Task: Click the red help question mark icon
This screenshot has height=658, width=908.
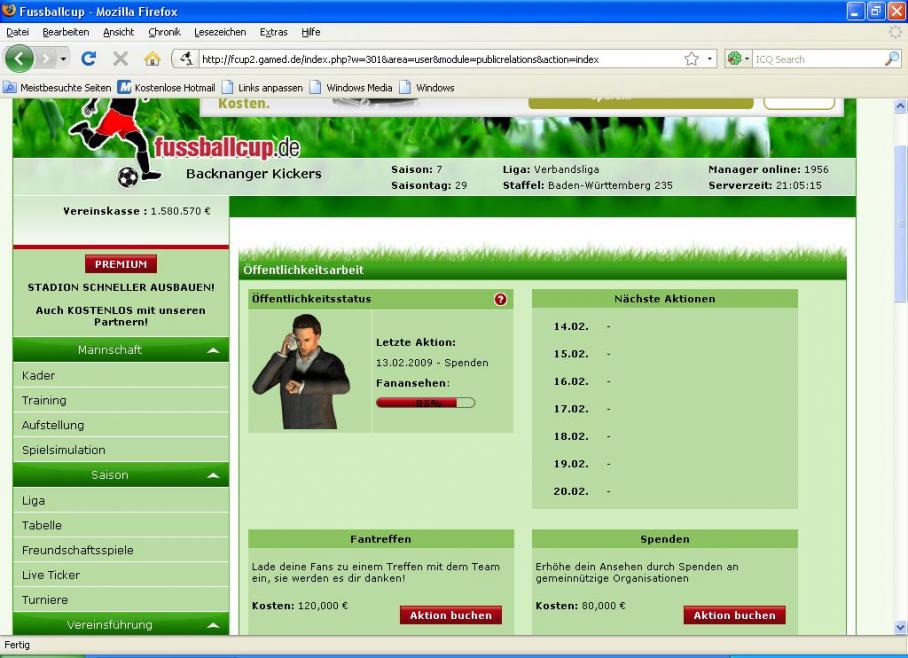Action: 500,299
